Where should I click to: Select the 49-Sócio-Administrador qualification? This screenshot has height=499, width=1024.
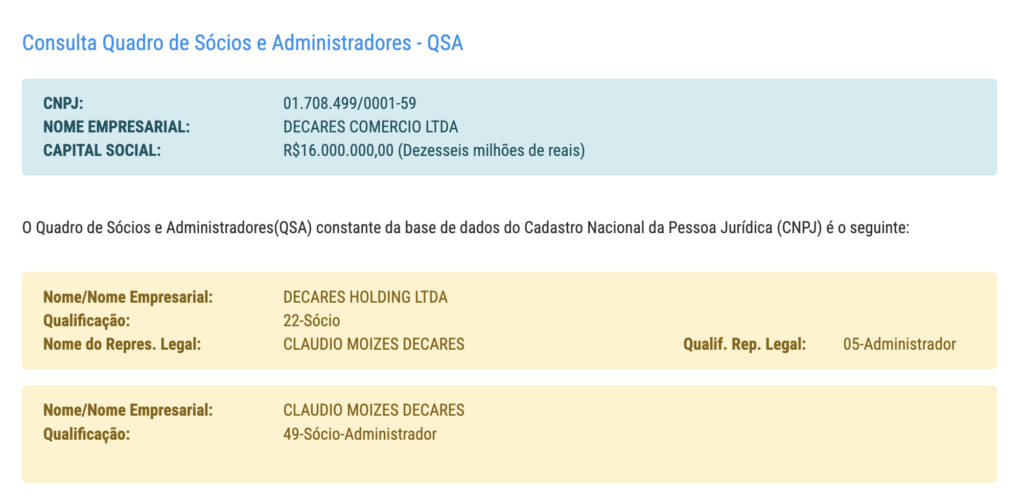[360, 434]
